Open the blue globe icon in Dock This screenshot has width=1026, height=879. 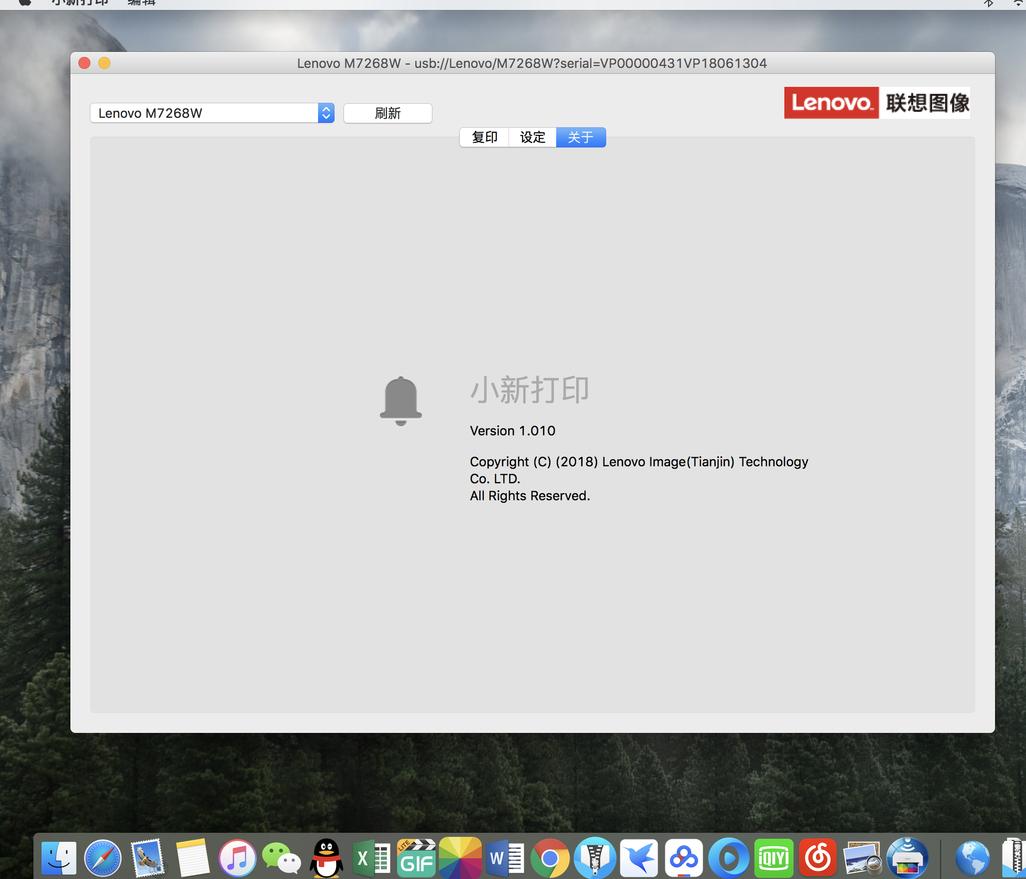click(972, 857)
